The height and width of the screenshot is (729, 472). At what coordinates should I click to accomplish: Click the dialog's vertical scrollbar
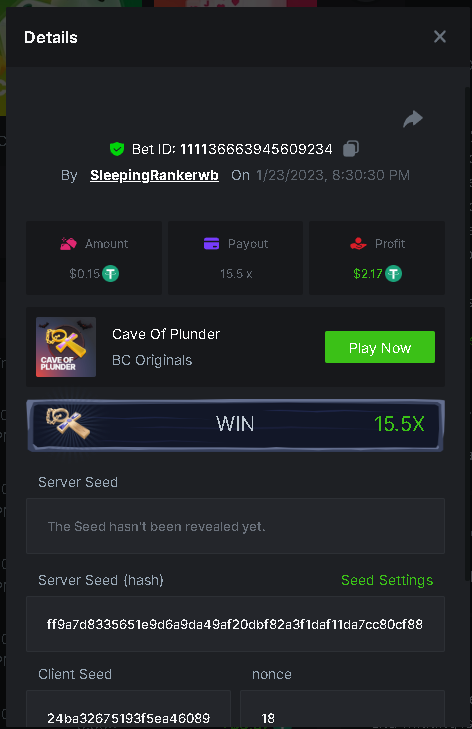pyautogui.click(x=468, y=333)
